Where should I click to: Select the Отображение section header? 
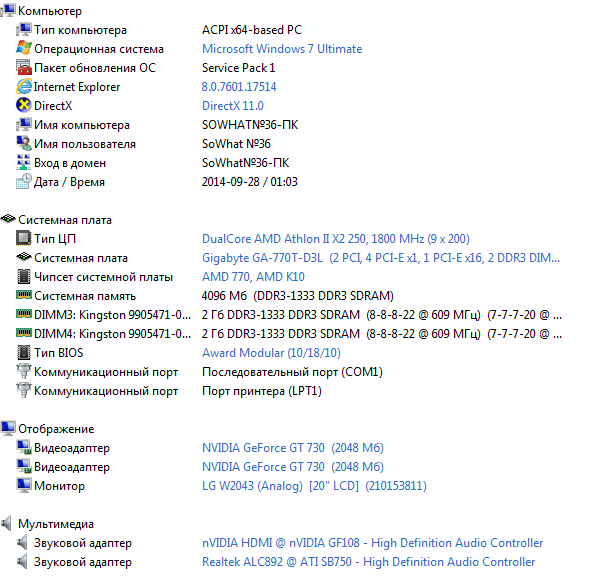(56, 429)
